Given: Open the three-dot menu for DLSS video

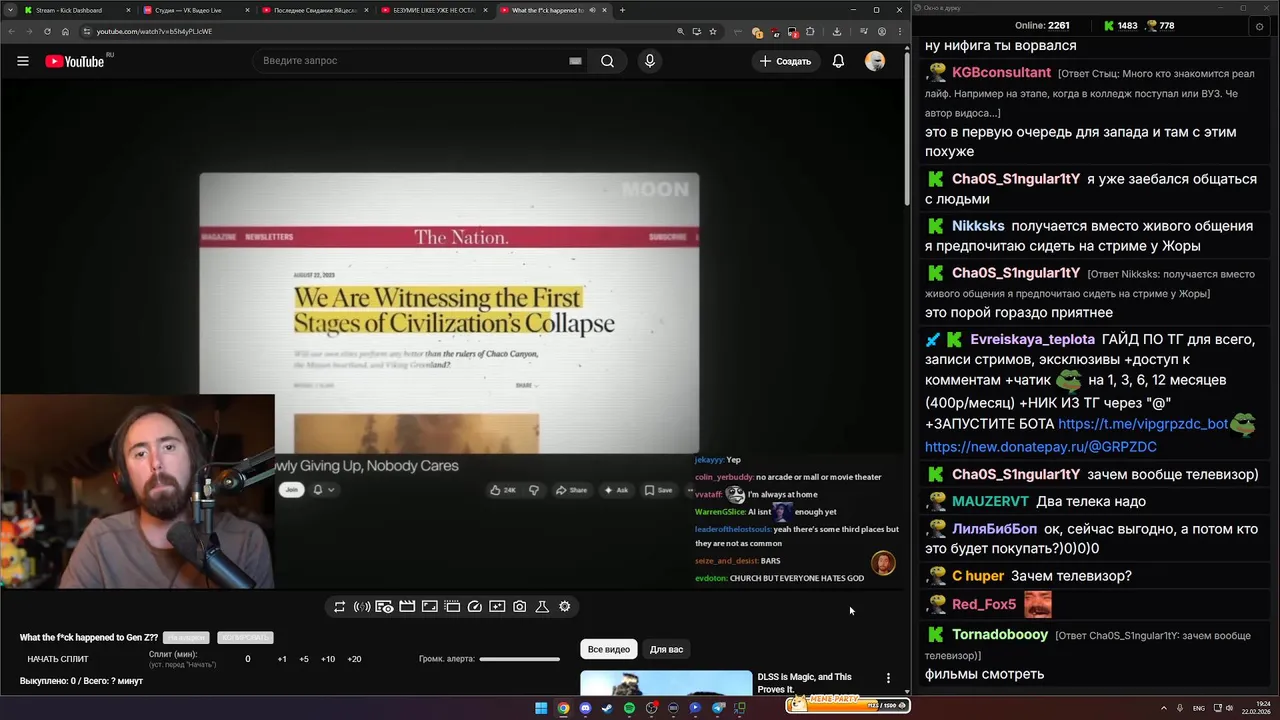Looking at the screenshot, I should point(888,678).
